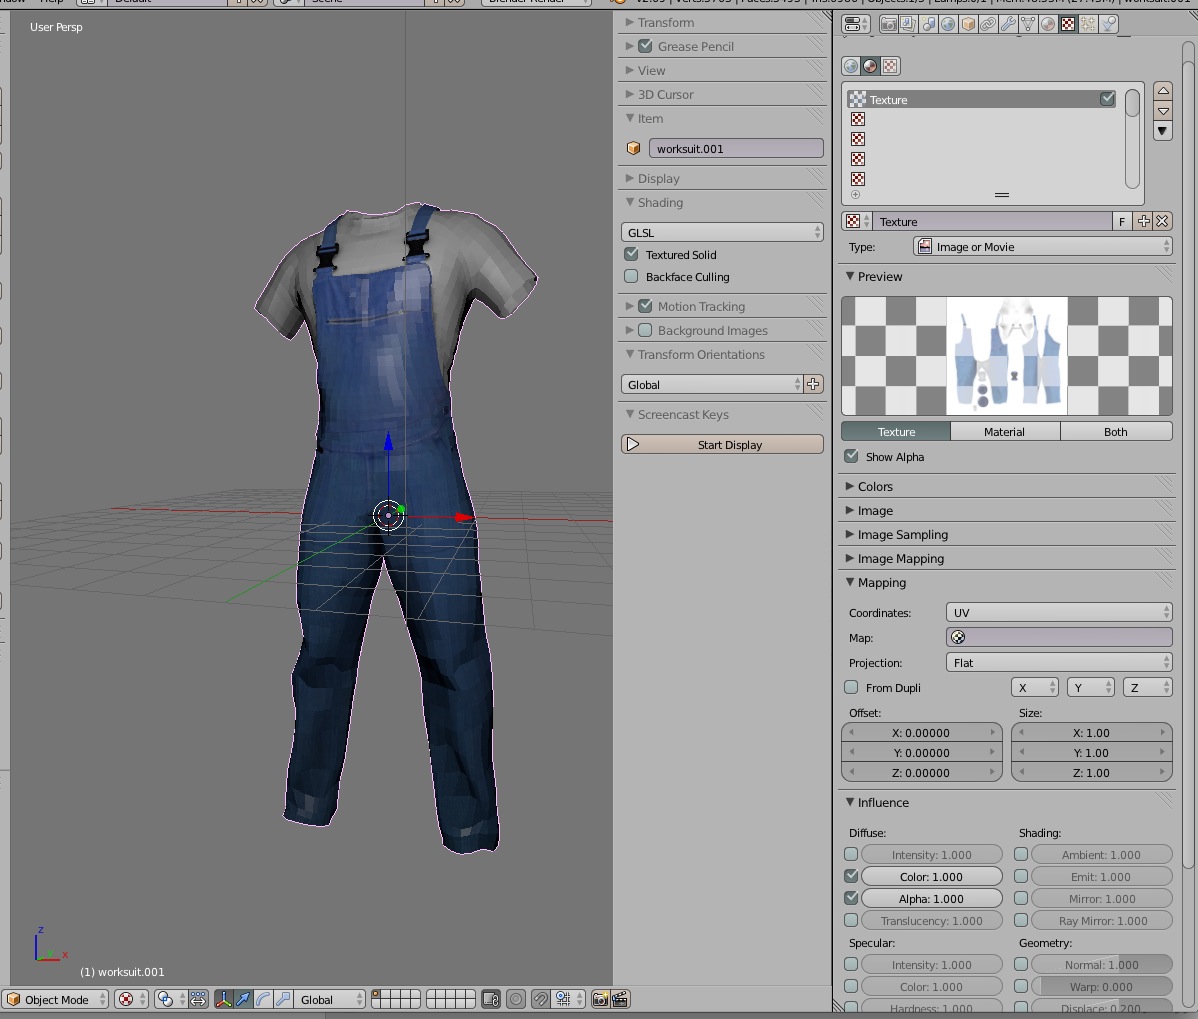Image resolution: width=1198 pixels, height=1019 pixels.
Task: Click the OpenGL render image camera icon
Action: 600,999
